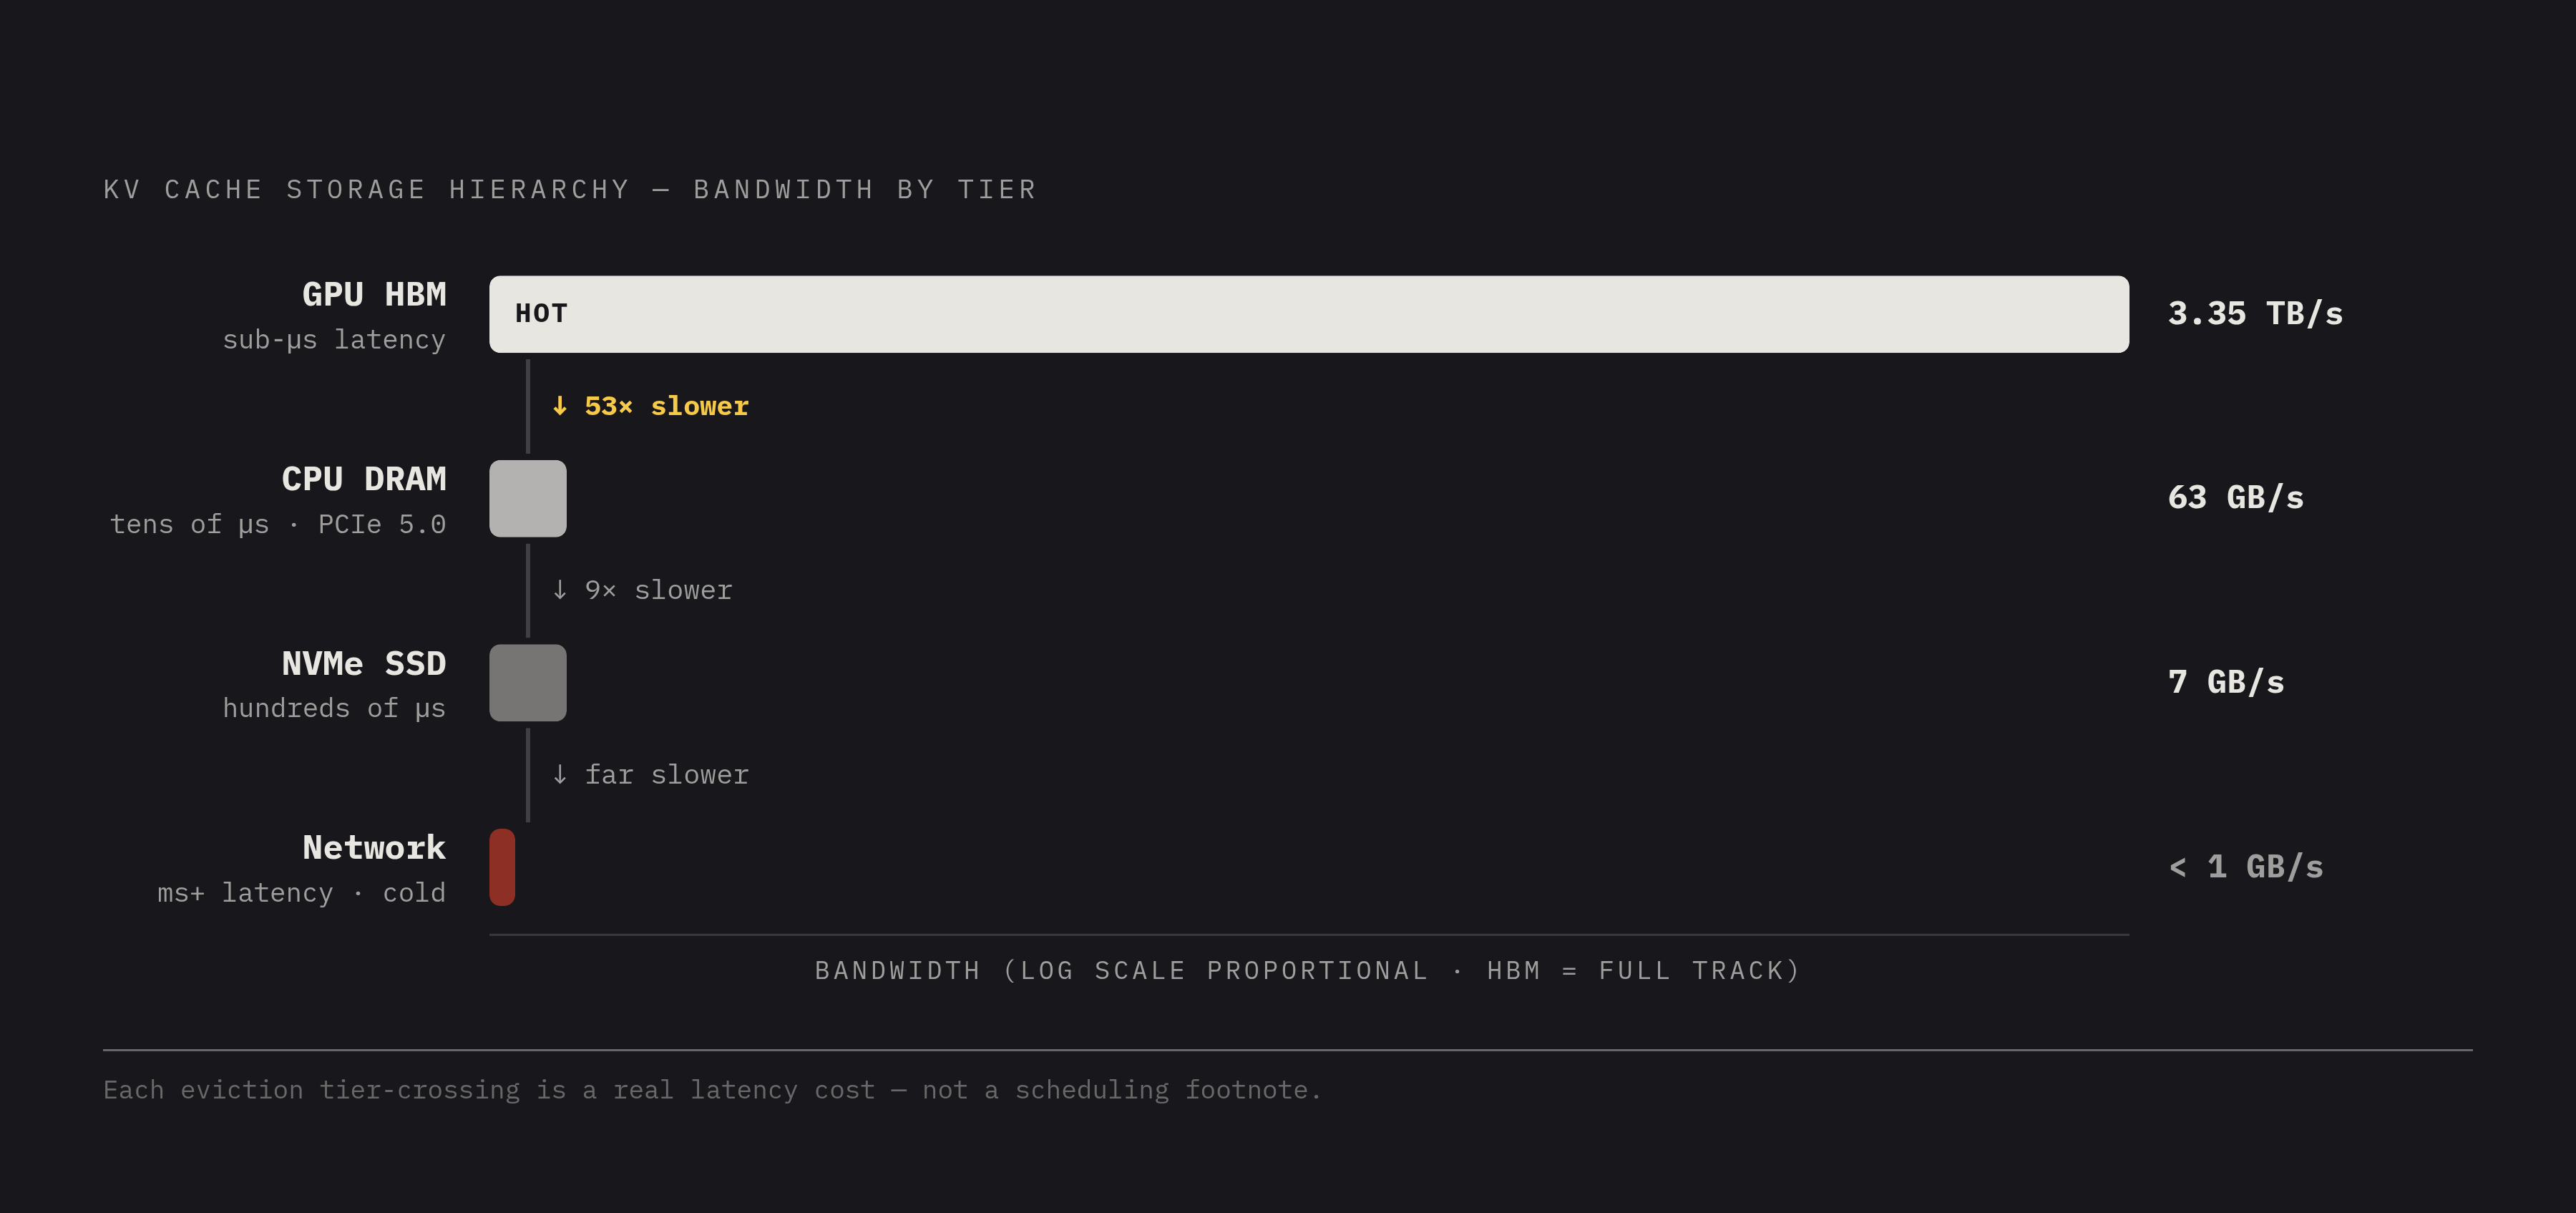Click the 3.35 TB/s value
The width and height of the screenshot is (2576, 1213).
click(2255, 314)
